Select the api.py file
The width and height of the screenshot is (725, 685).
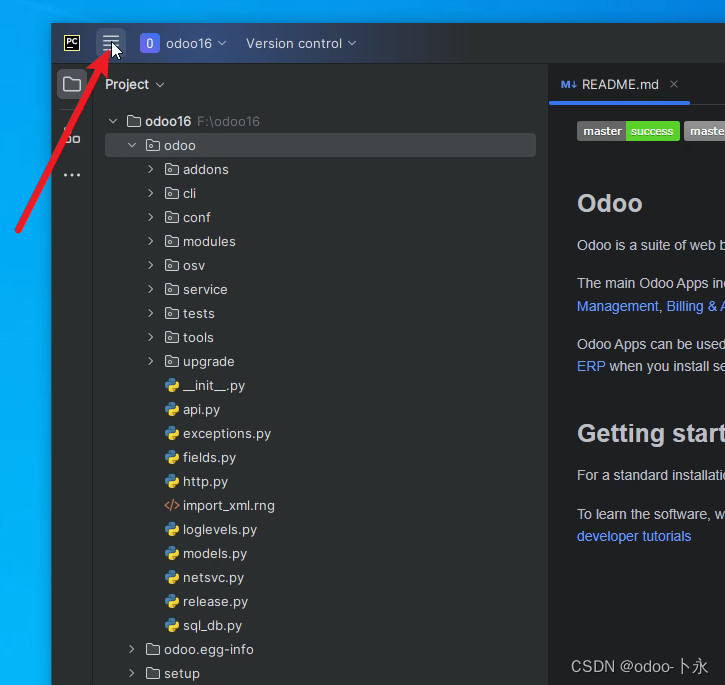(201, 410)
